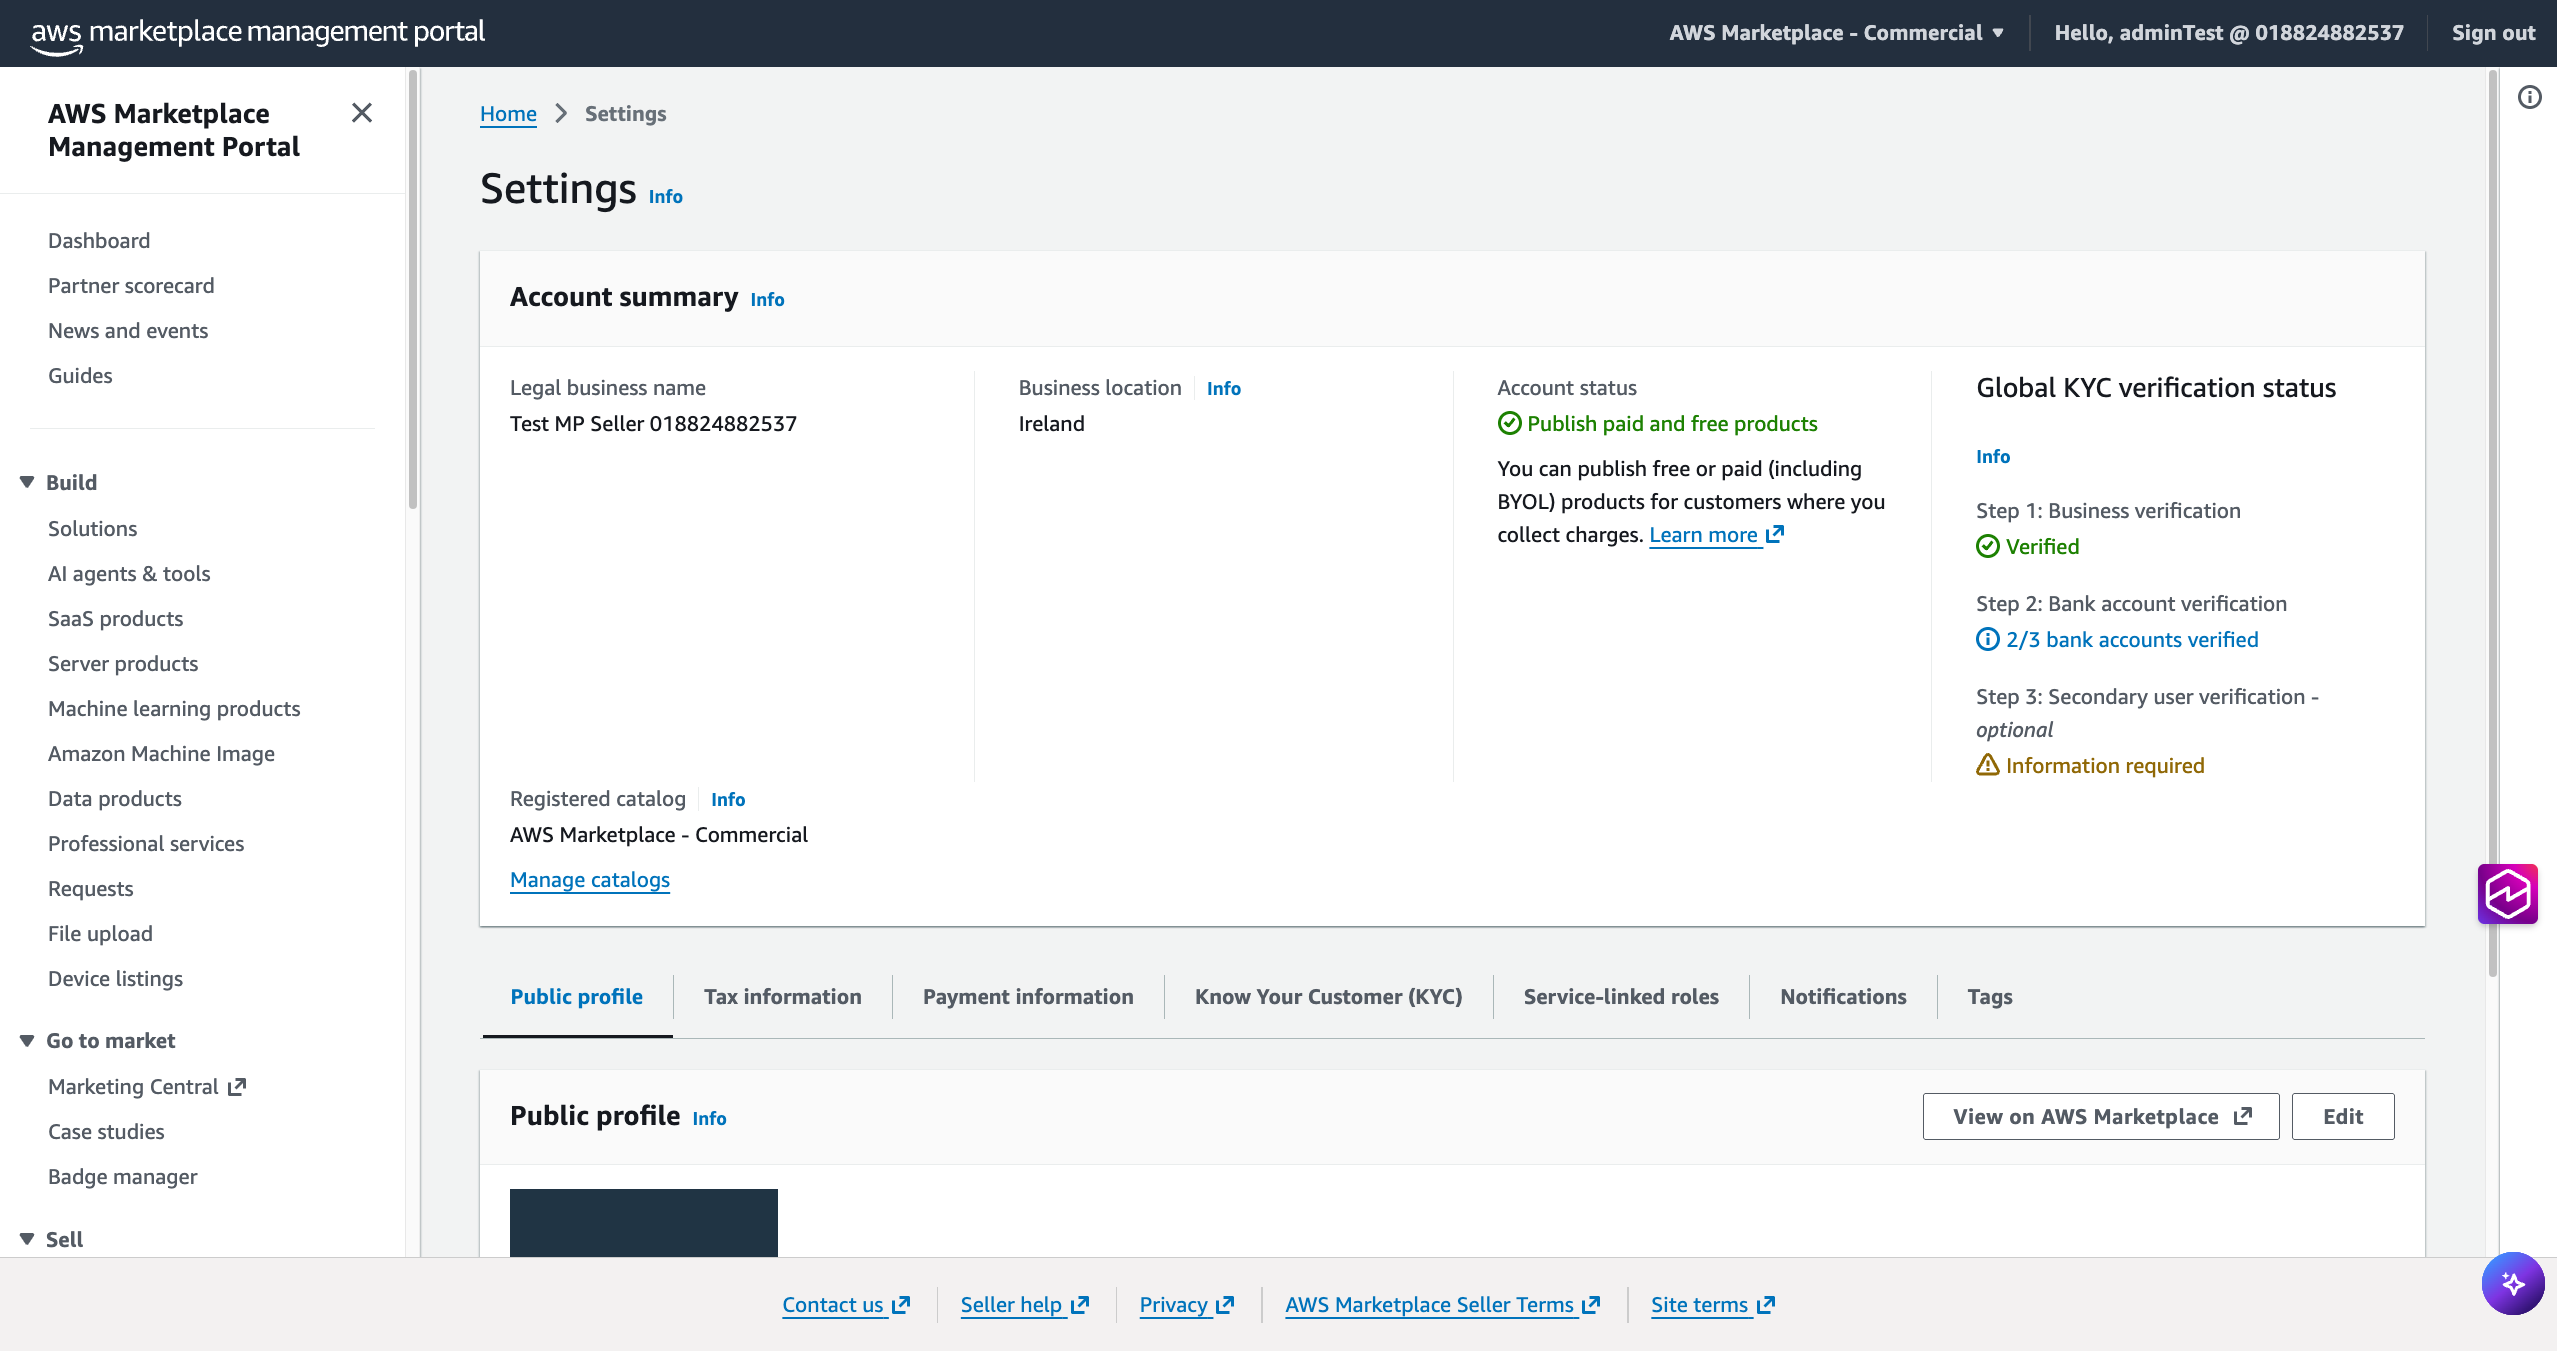This screenshot has width=2557, height=1351.
Task: Click the public profile logo thumbnail
Action: [x=644, y=1222]
